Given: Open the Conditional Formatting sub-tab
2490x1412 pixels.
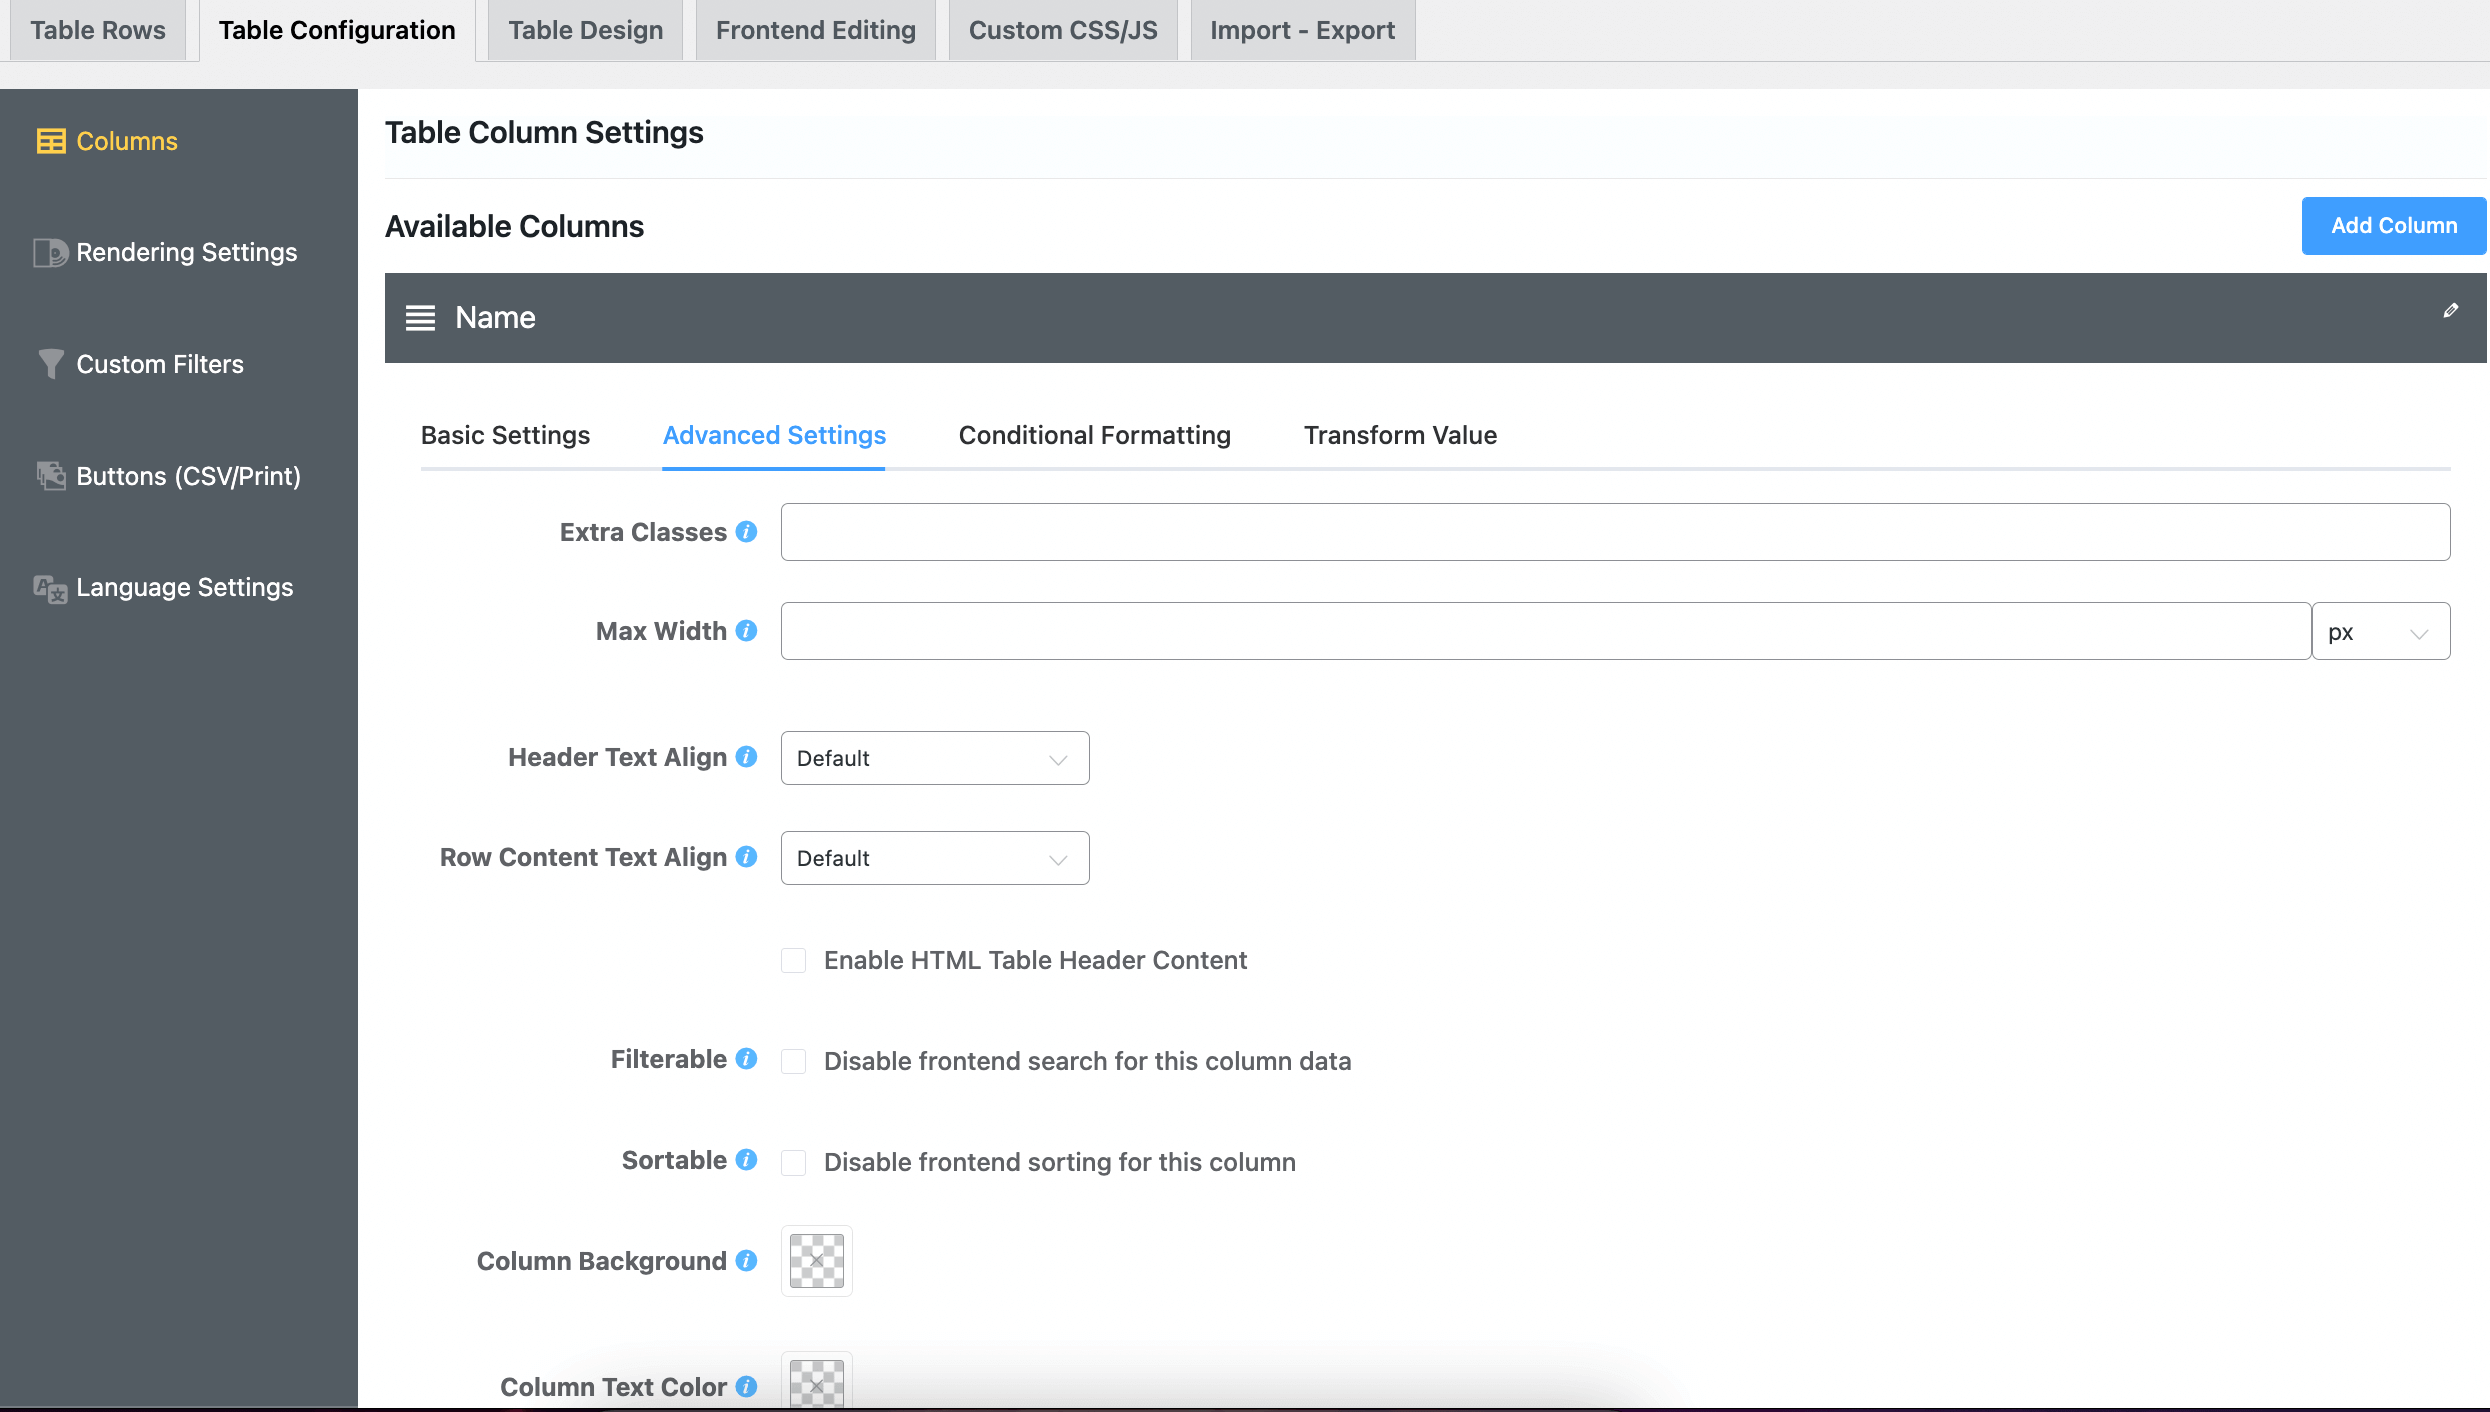Looking at the screenshot, I should click(1095, 435).
